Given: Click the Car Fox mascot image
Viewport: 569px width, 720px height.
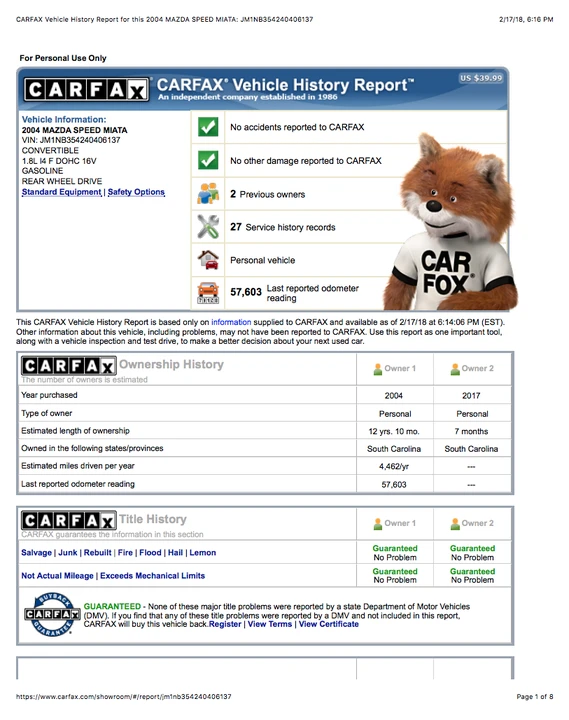Looking at the screenshot, I should pyautogui.click(x=451, y=222).
